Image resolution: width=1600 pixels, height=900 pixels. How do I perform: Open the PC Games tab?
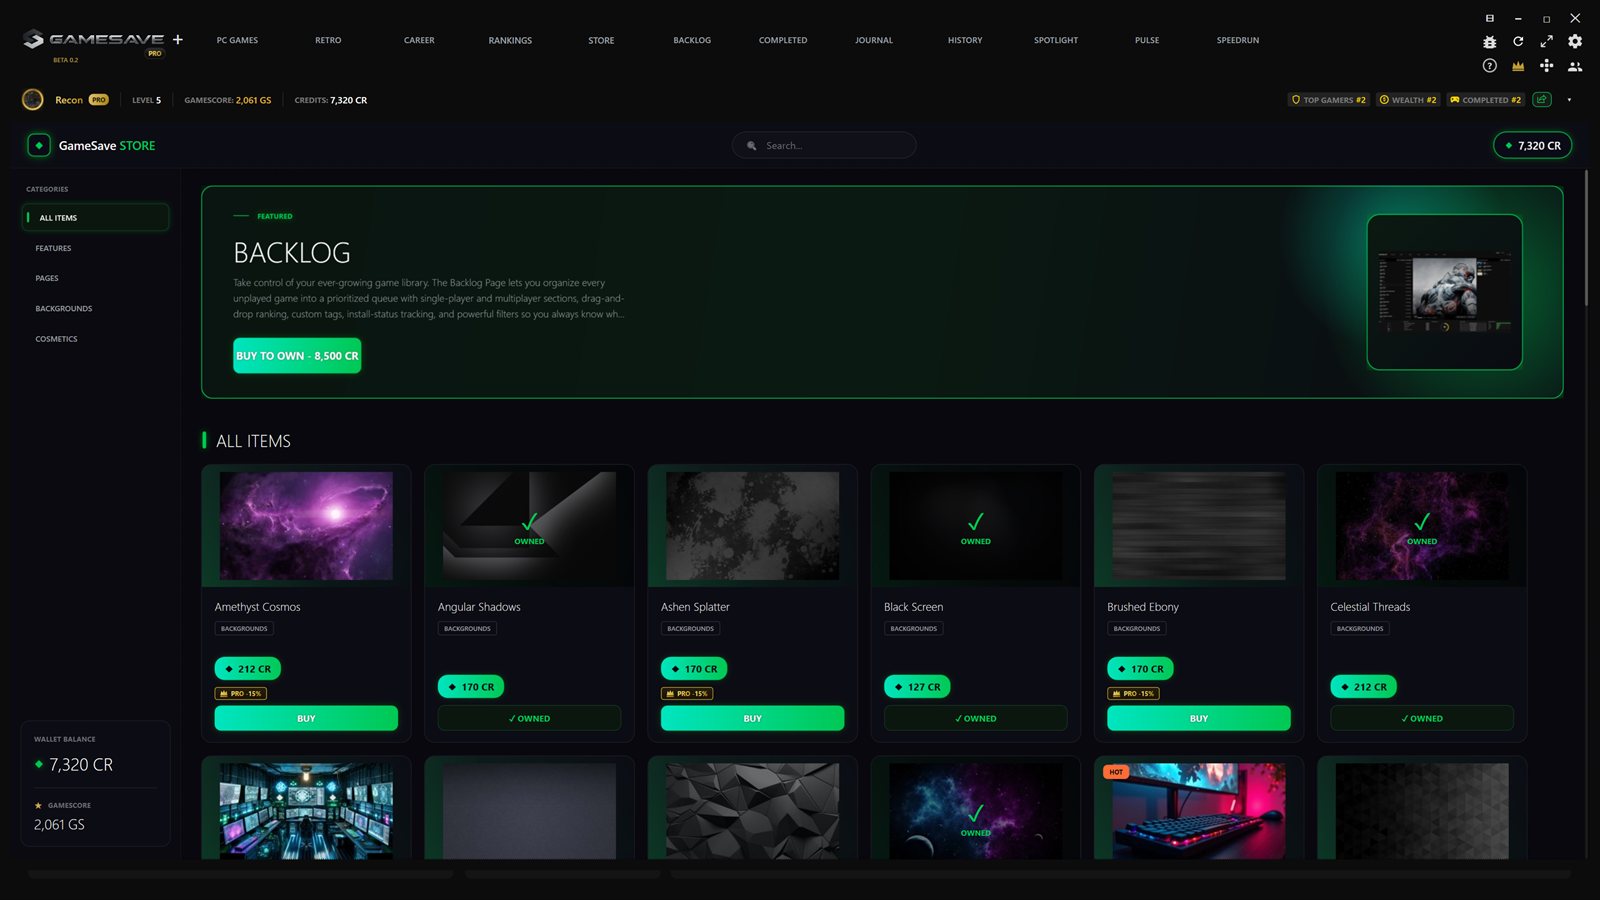237,40
